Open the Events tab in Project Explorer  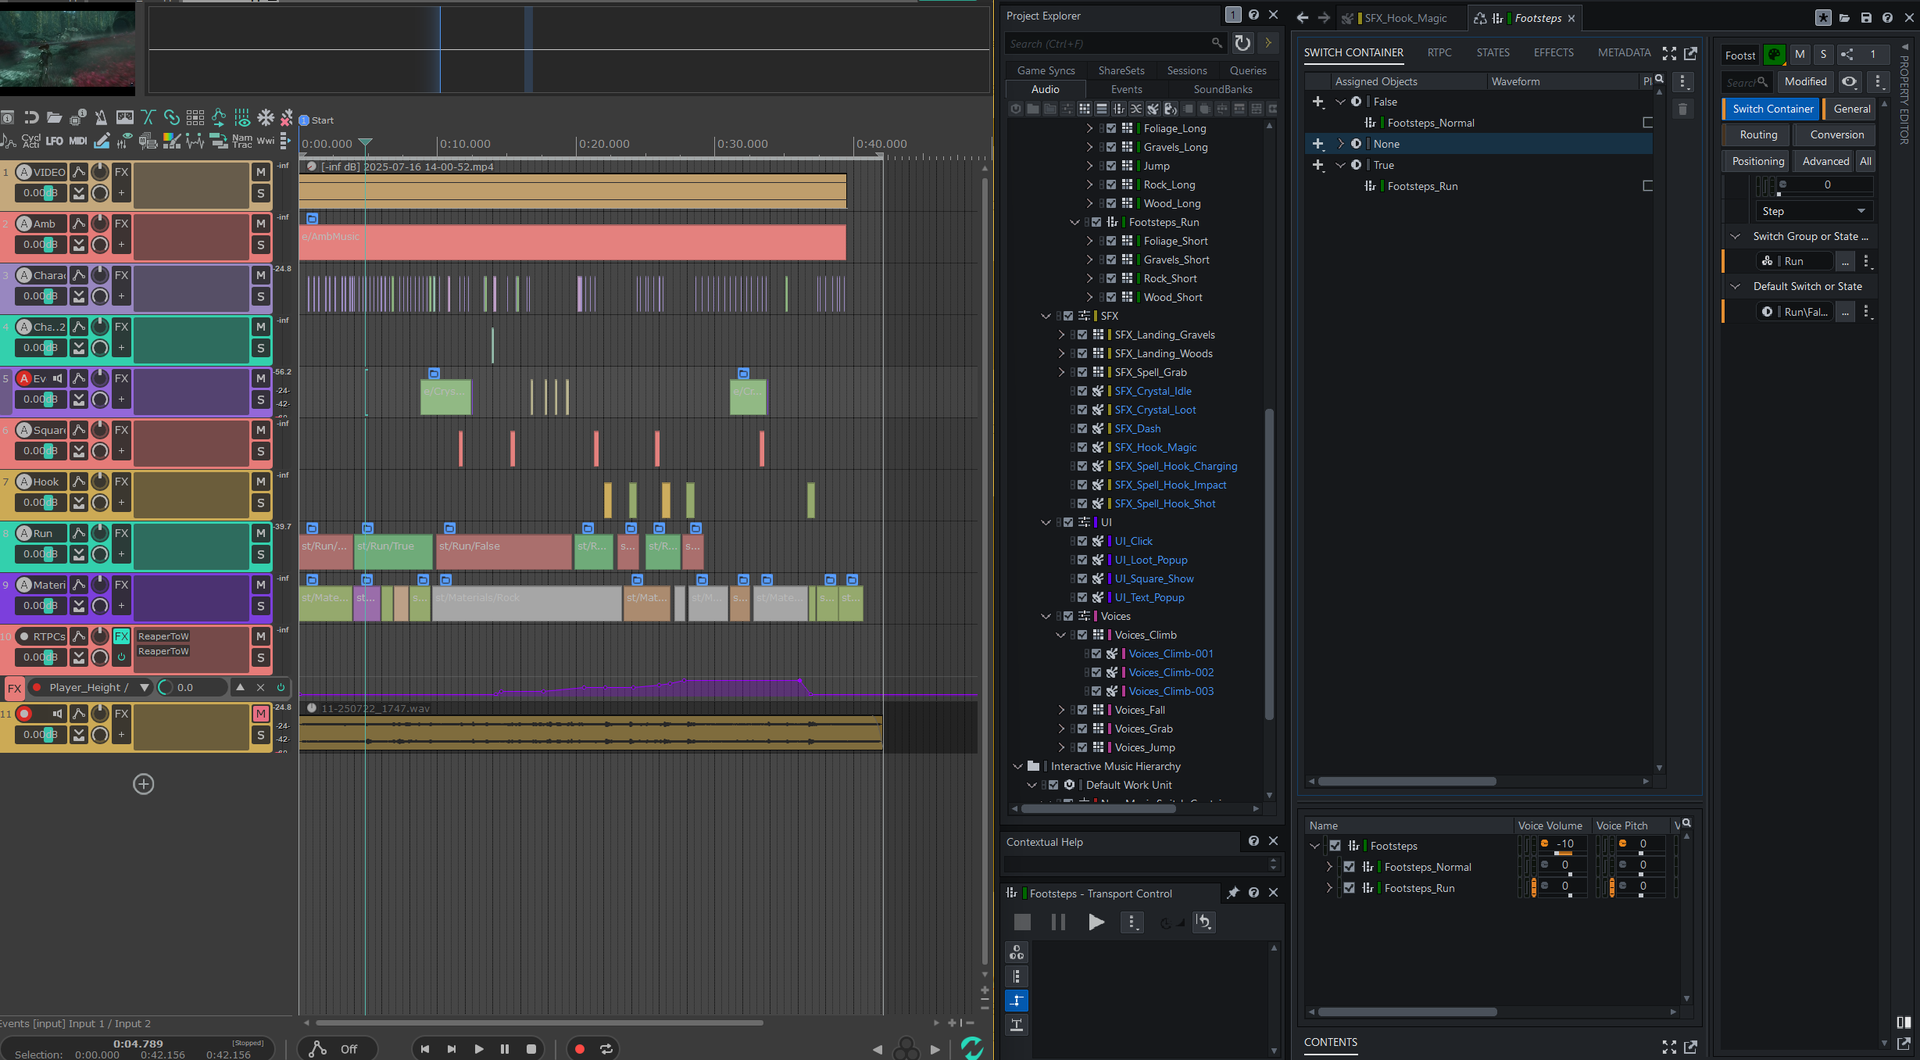[x=1126, y=89]
